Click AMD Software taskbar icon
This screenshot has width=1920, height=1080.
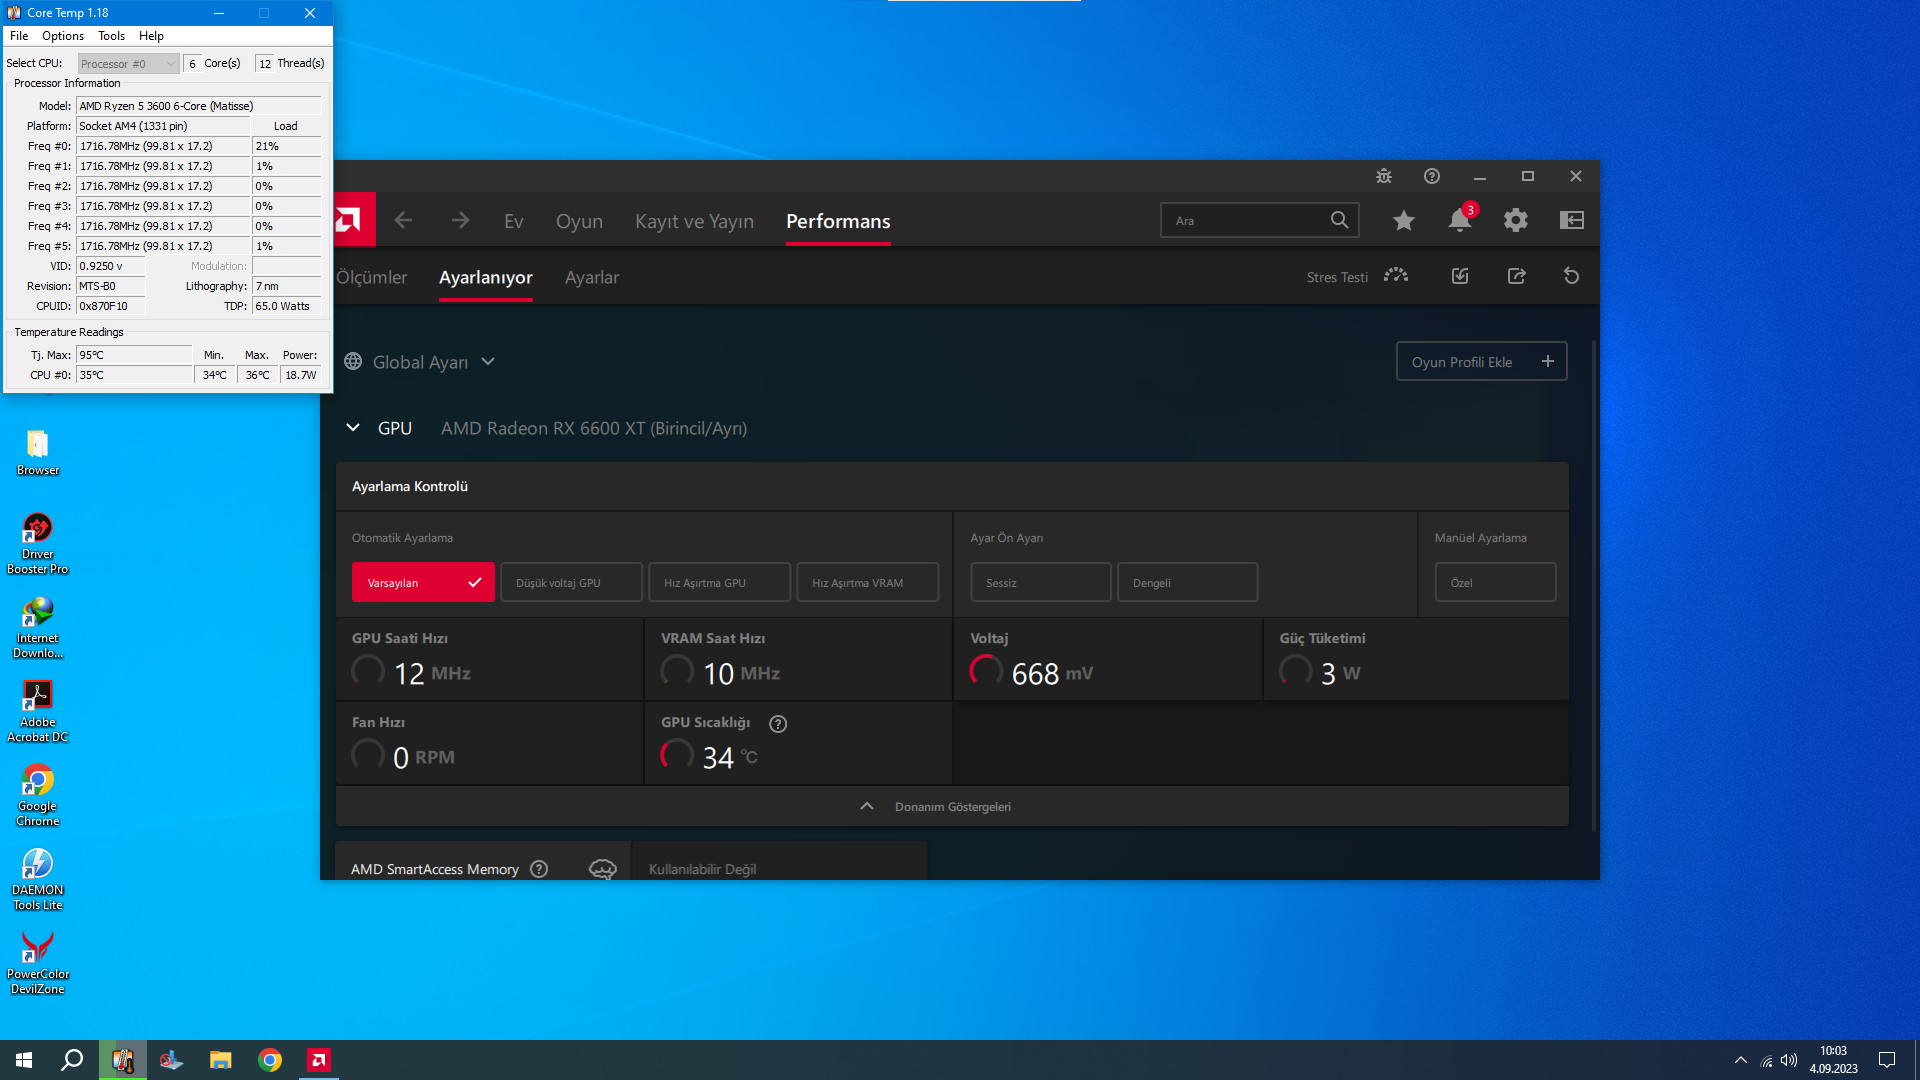pos(319,1060)
